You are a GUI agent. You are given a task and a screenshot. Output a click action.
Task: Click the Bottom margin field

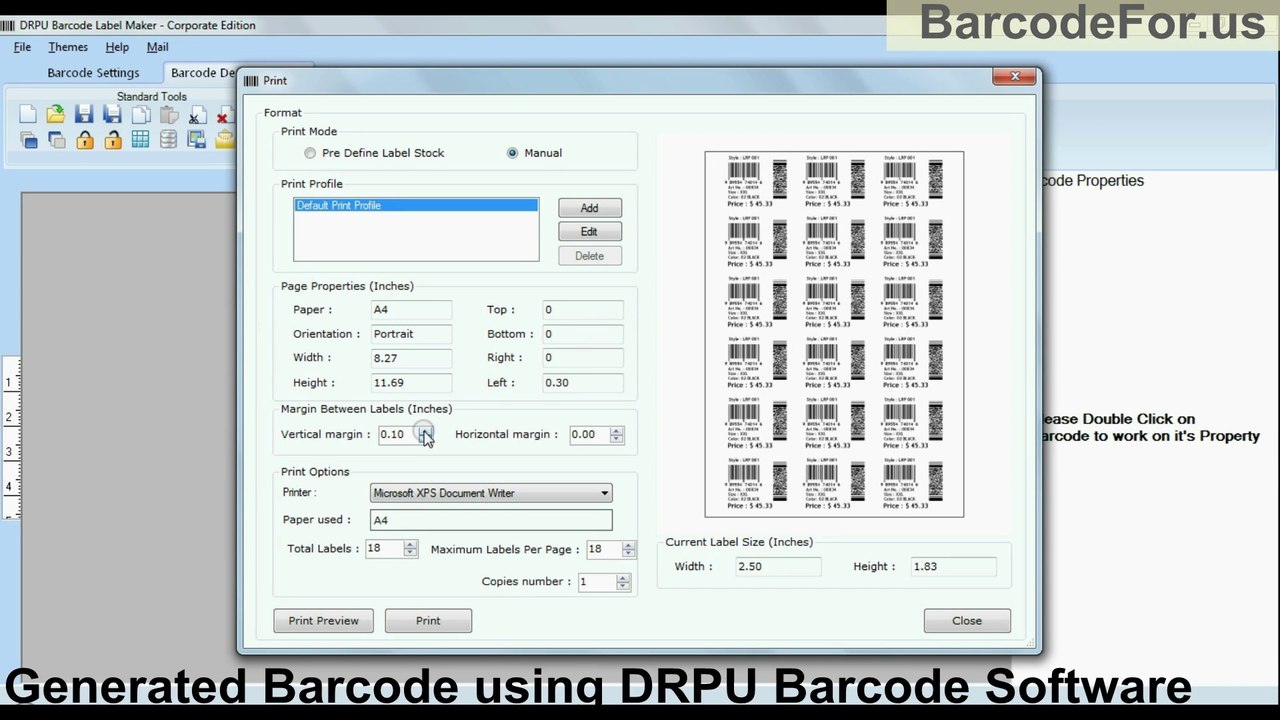coord(583,334)
